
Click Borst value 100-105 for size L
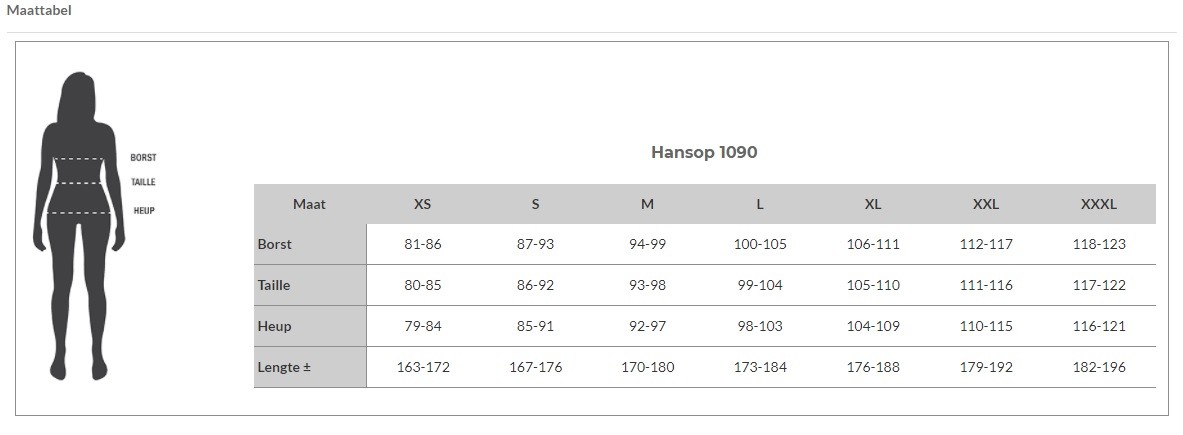[760, 244]
